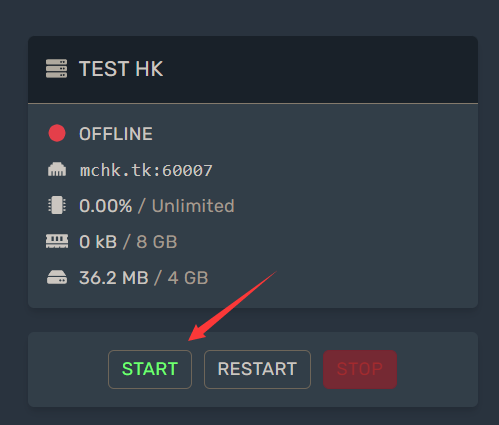This screenshot has width=499, height=425.
Task: Select the mchk.tk:60007 server address
Action: [x=146, y=170]
